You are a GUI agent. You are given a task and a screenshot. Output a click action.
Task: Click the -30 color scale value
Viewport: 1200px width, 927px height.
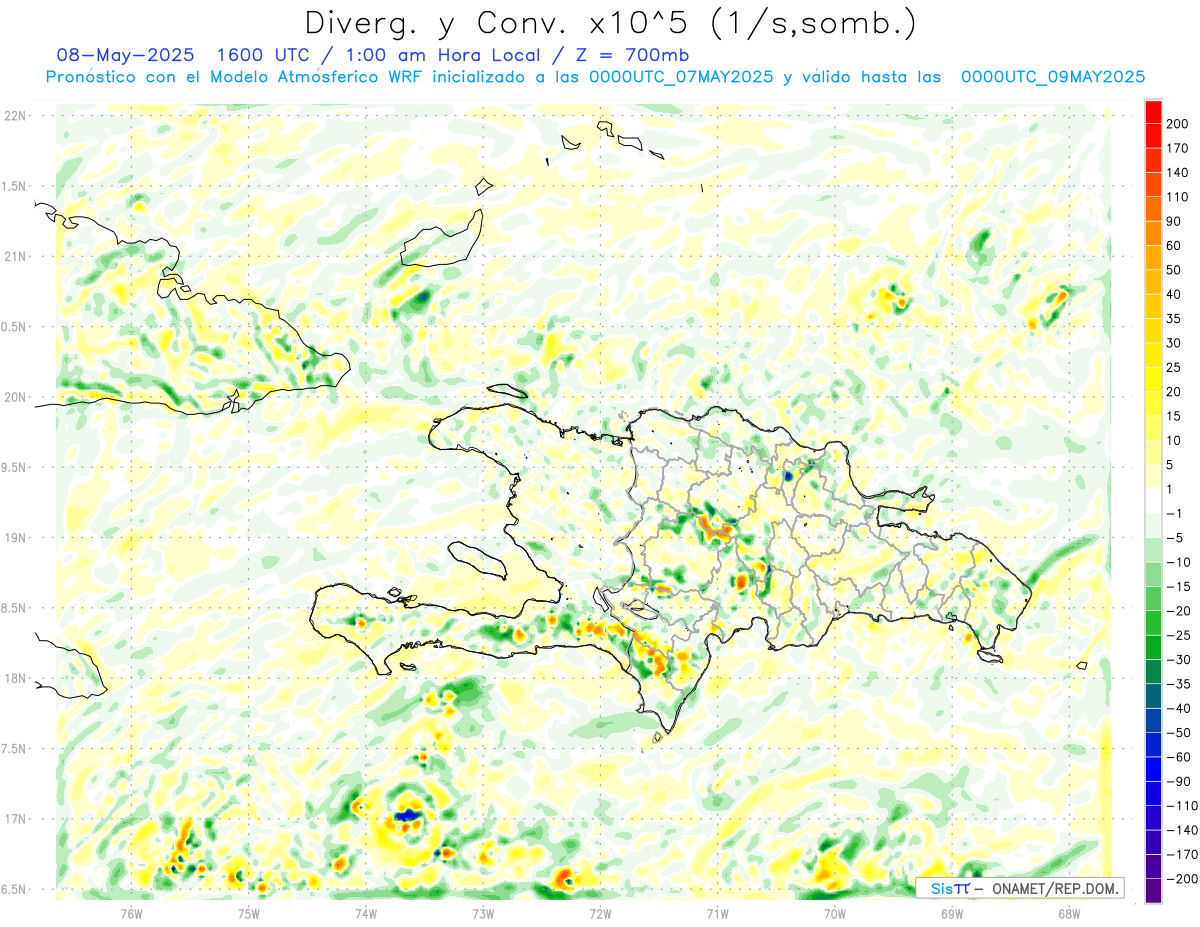1181,659
